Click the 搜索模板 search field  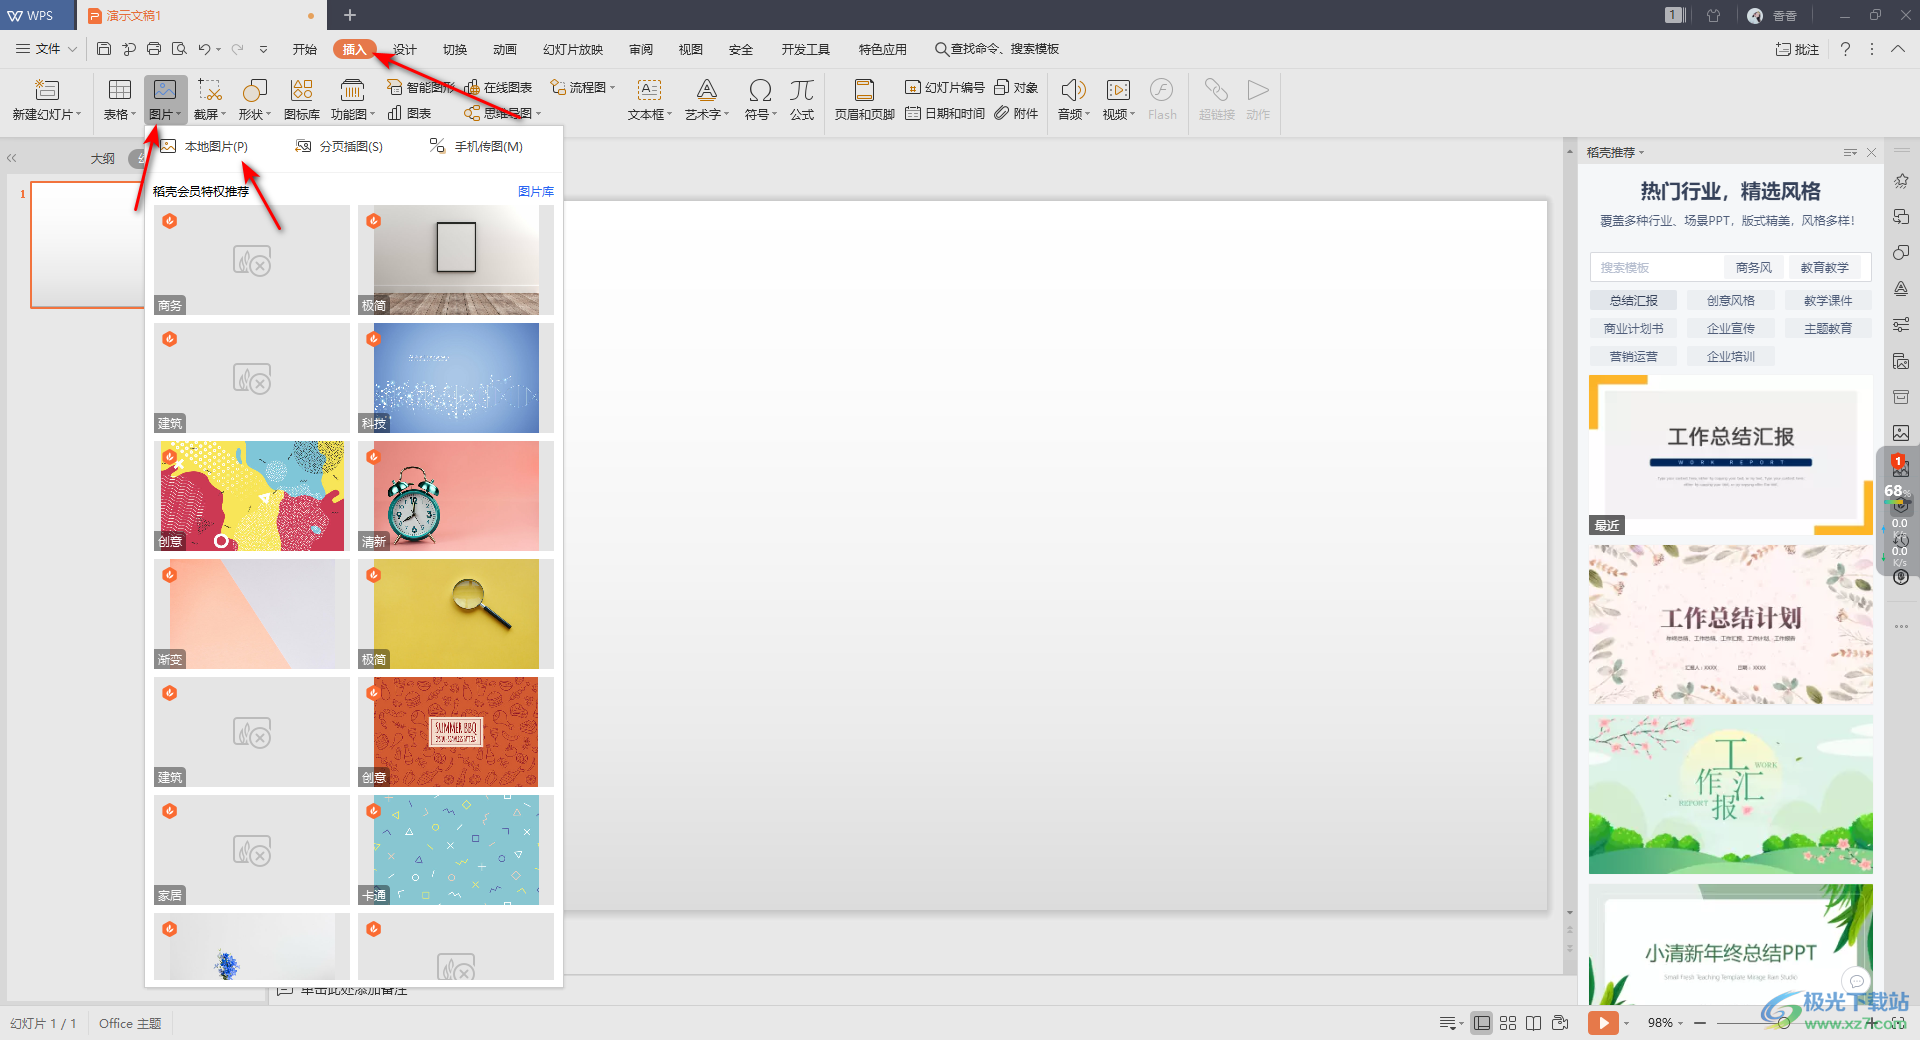tap(1658, 267)
